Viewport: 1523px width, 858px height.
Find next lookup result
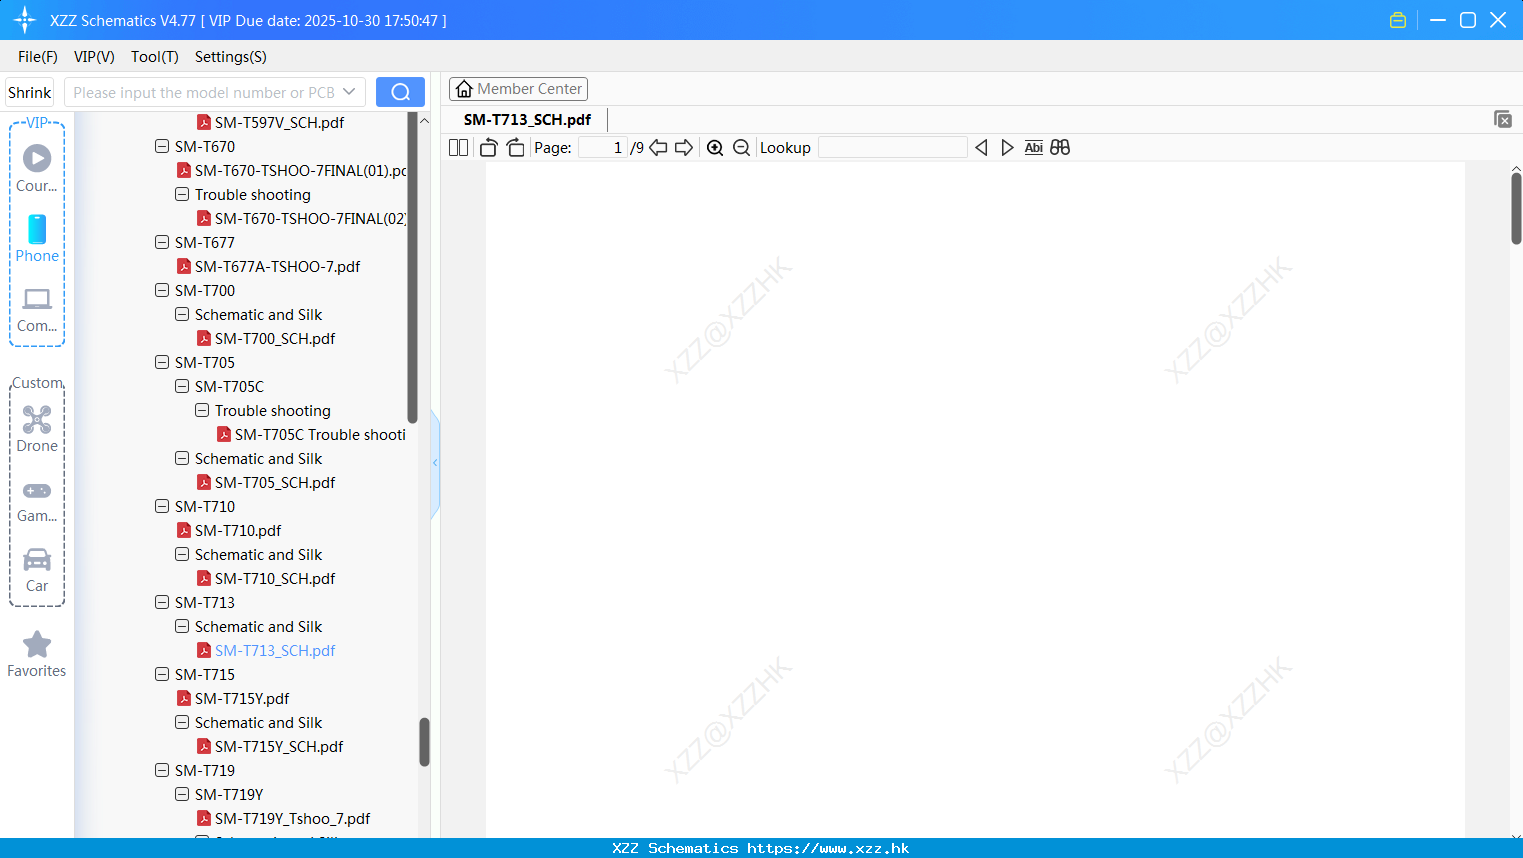pos(1007,148)
